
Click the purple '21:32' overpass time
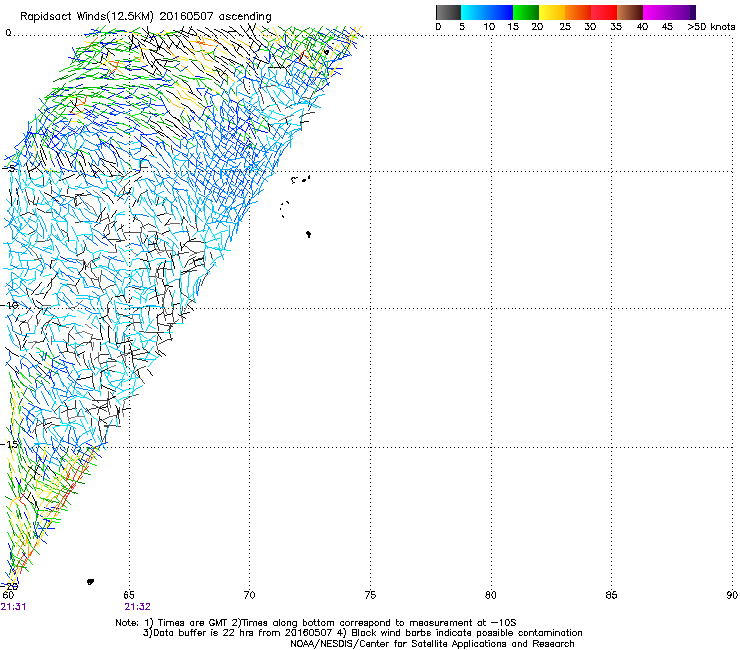point(137,607)
